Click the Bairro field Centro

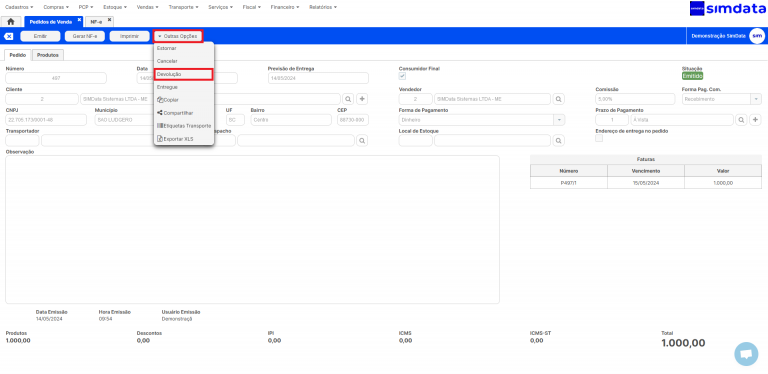pyautogui.click(x=291, y=120)
